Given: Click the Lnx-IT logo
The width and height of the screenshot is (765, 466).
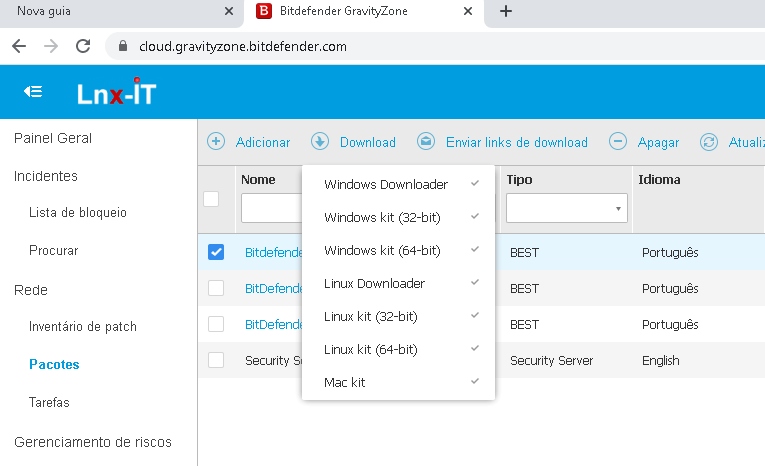Looking at the screenshot, I should coord(117,92).
